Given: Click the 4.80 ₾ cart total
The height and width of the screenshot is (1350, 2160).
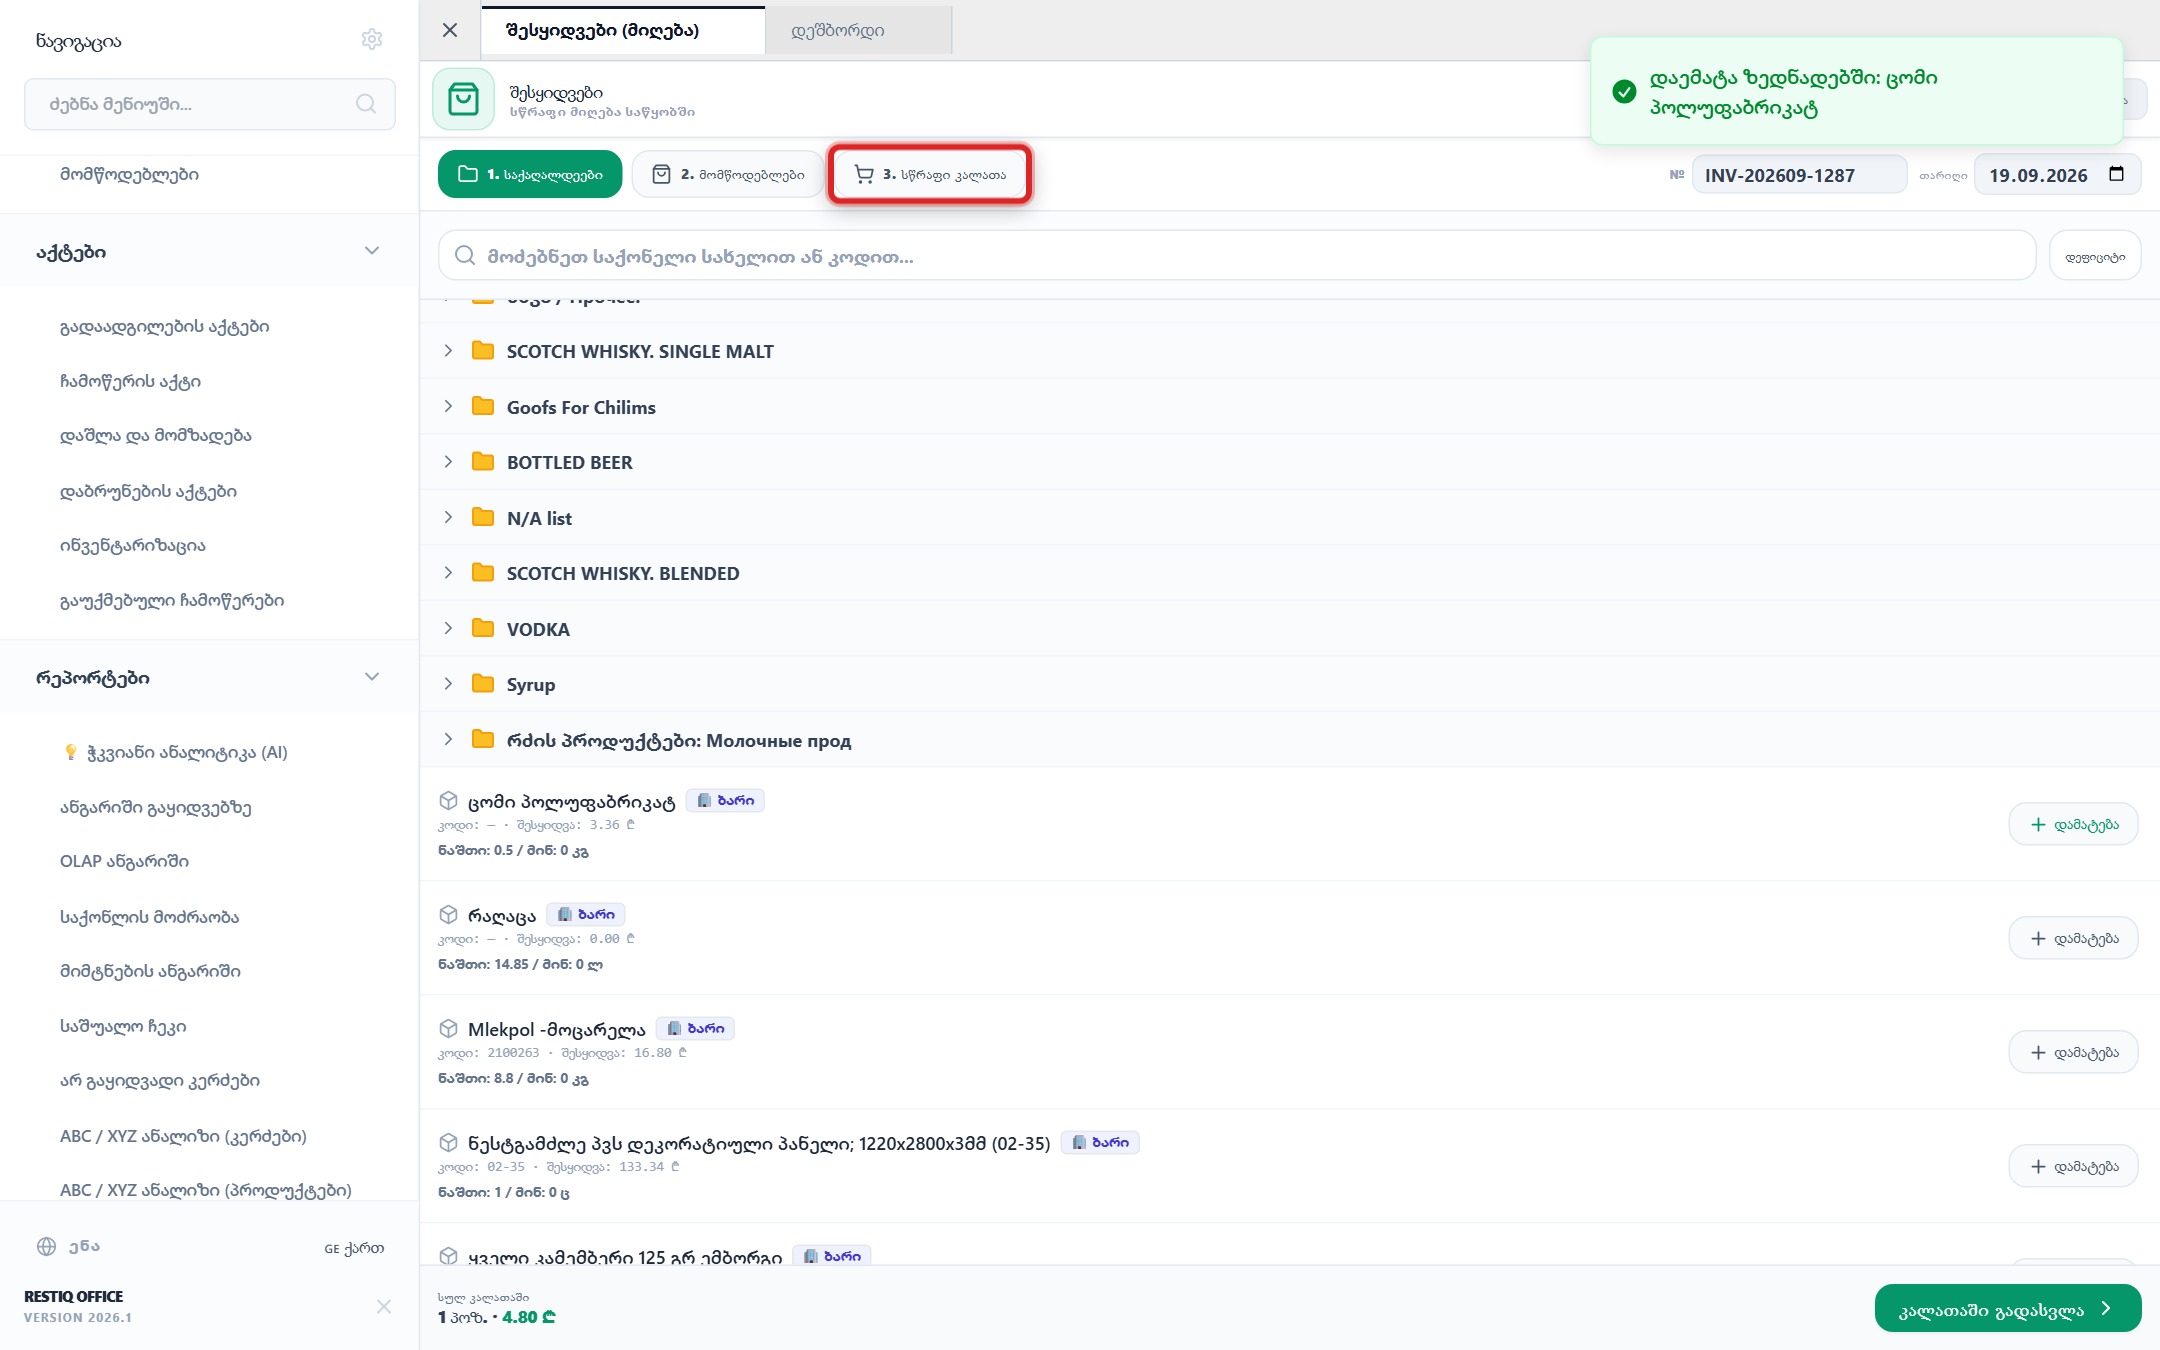Looking at the screenshot, I should [x=528, y=1317].
